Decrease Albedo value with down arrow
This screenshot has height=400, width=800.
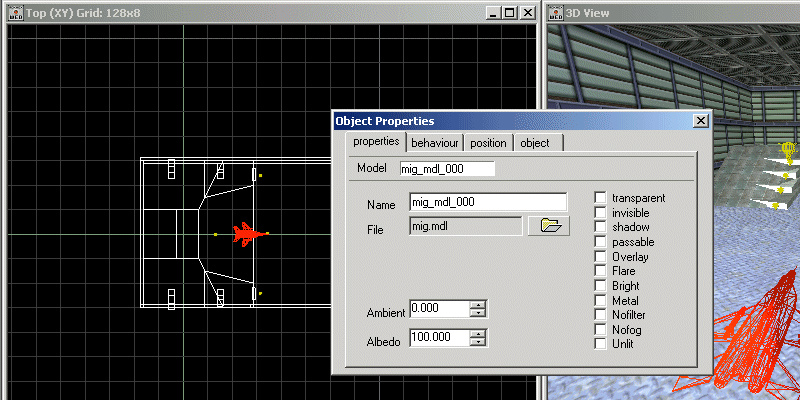coord(479,343)
